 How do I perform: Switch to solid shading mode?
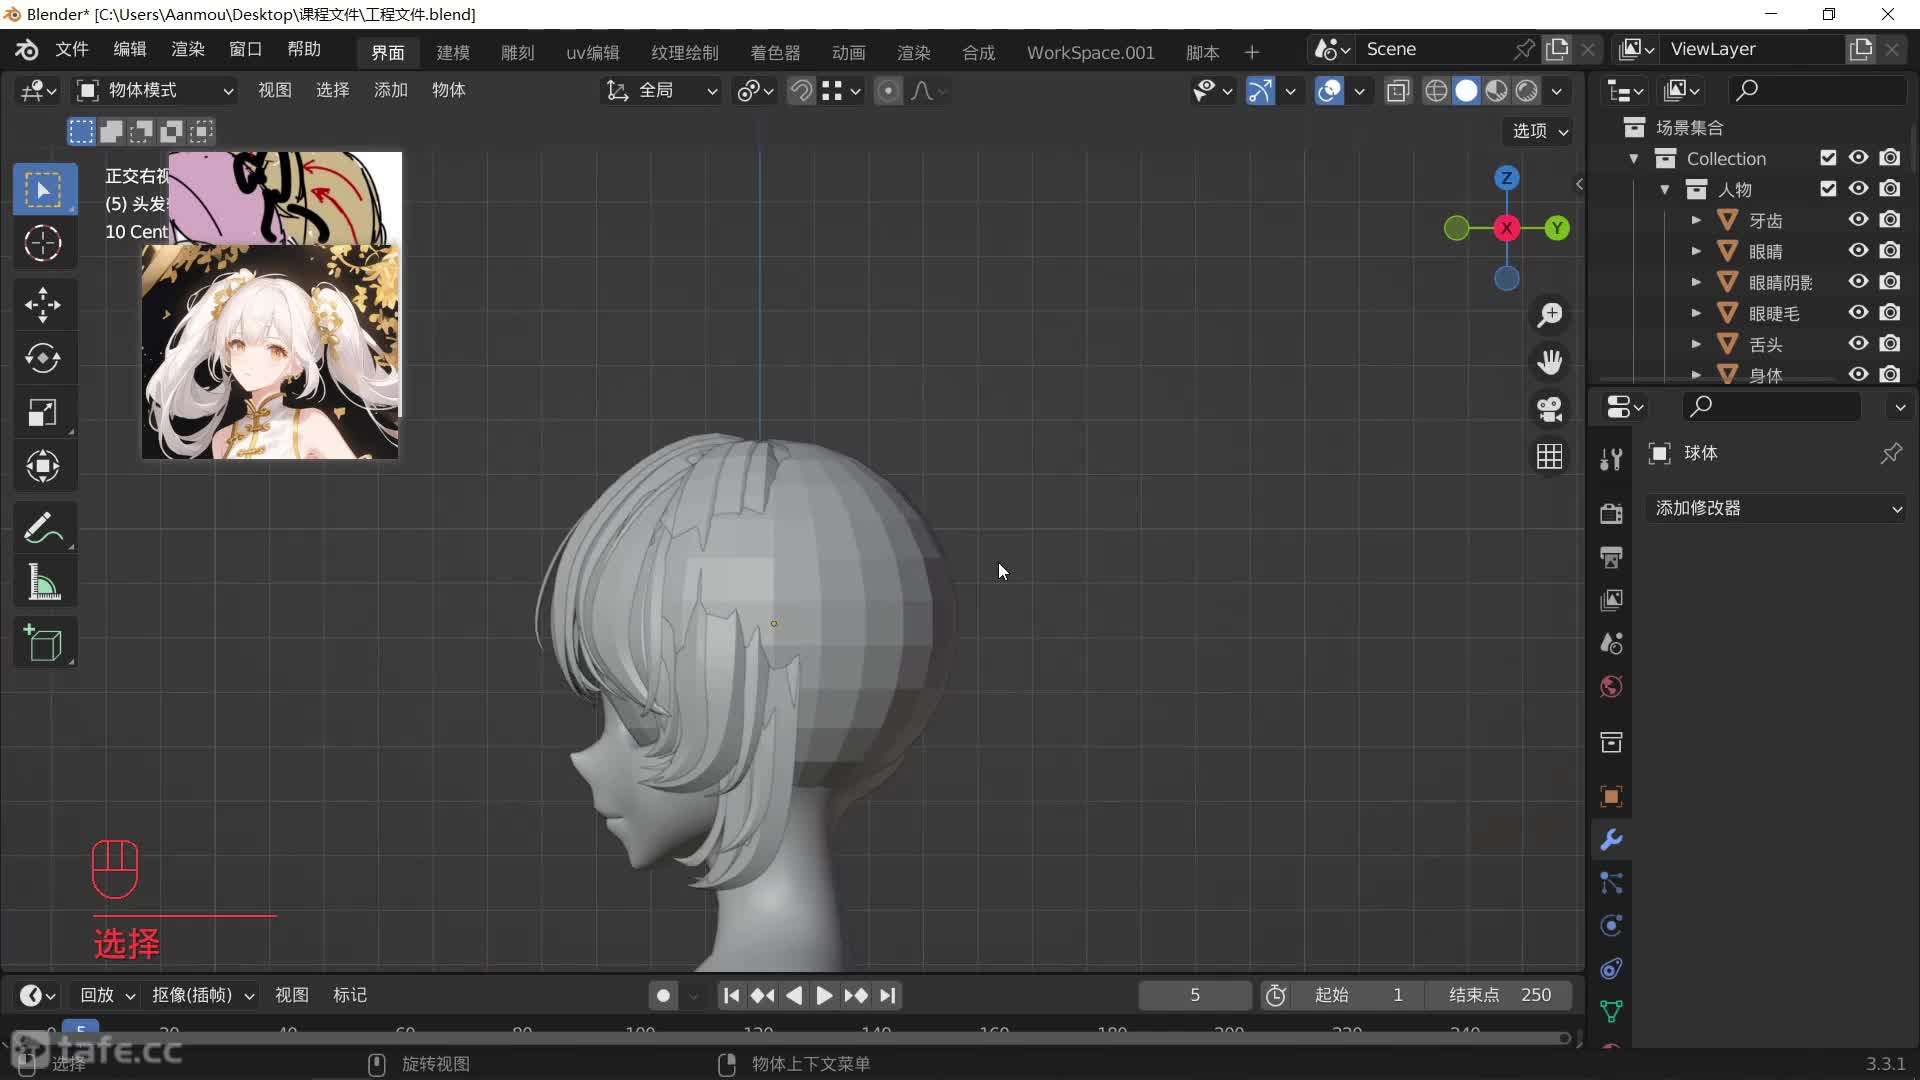(x=1466, y=91)
